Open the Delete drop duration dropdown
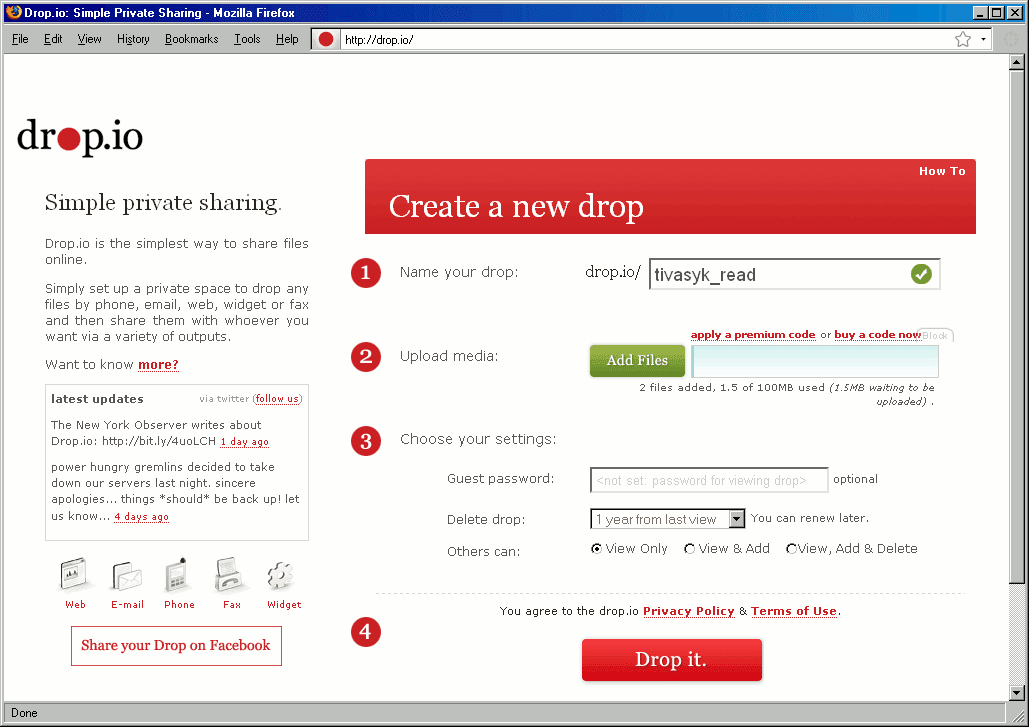Image resolution: width=1029 pixels, height=727 pixels. (x=667, y=519)
